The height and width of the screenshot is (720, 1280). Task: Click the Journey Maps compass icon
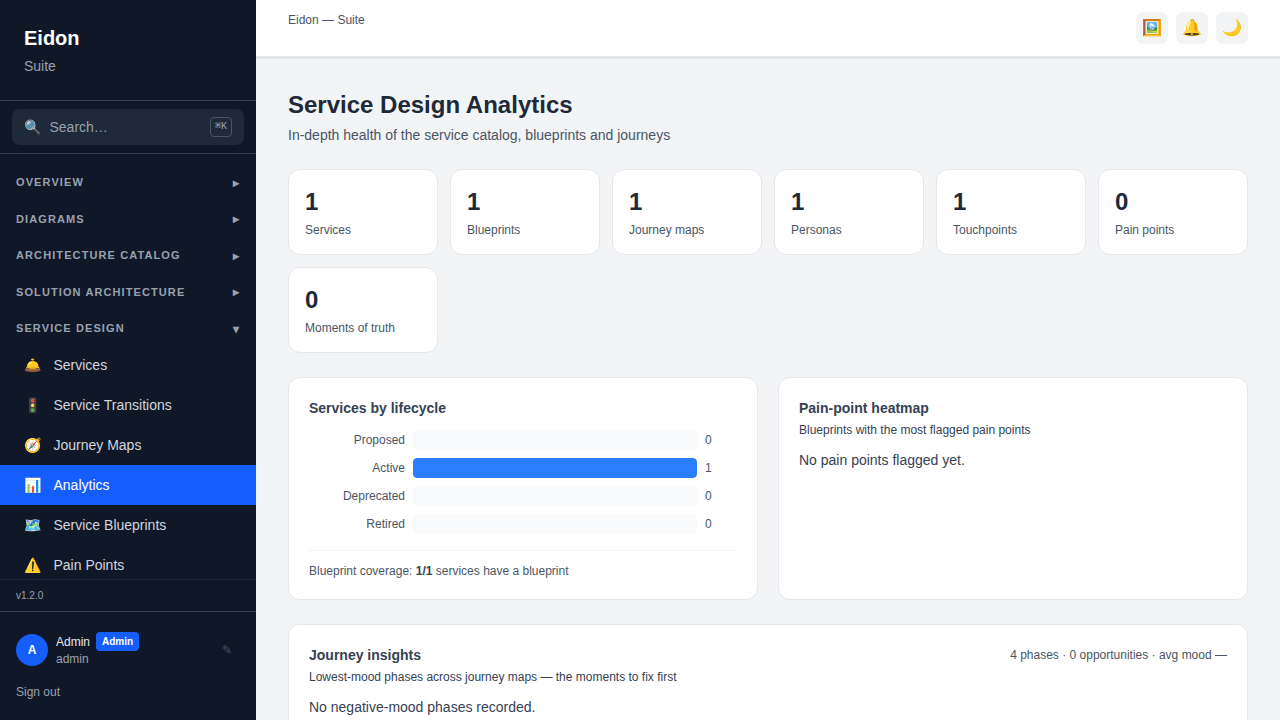pos(33,445)
